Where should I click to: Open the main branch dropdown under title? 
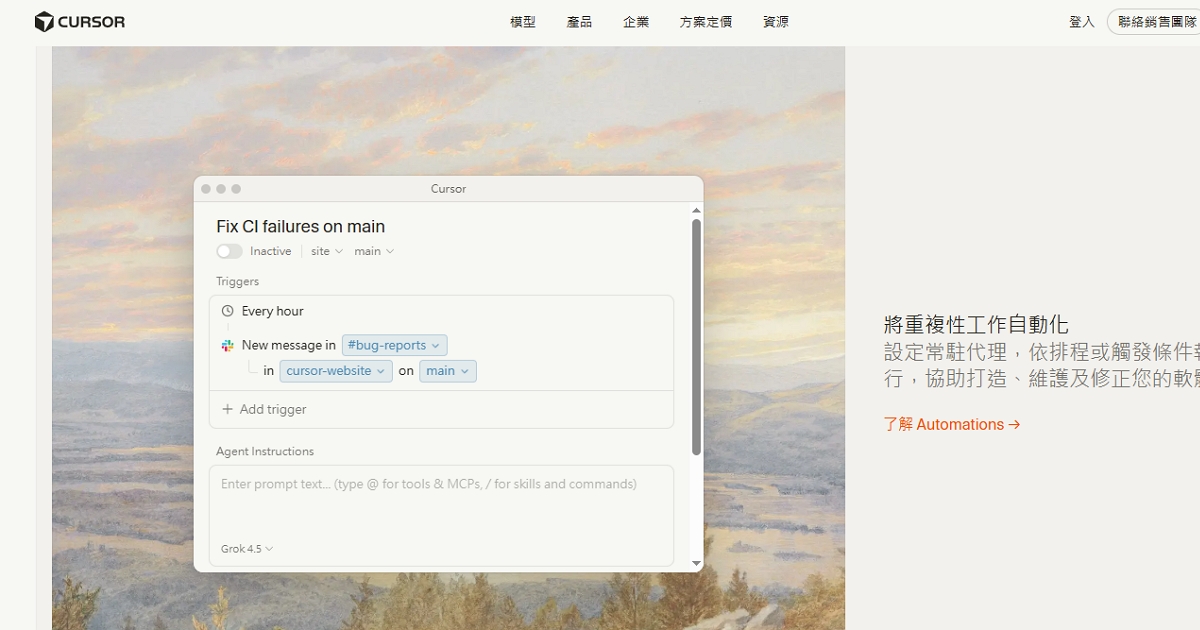(x=374, y=251)
